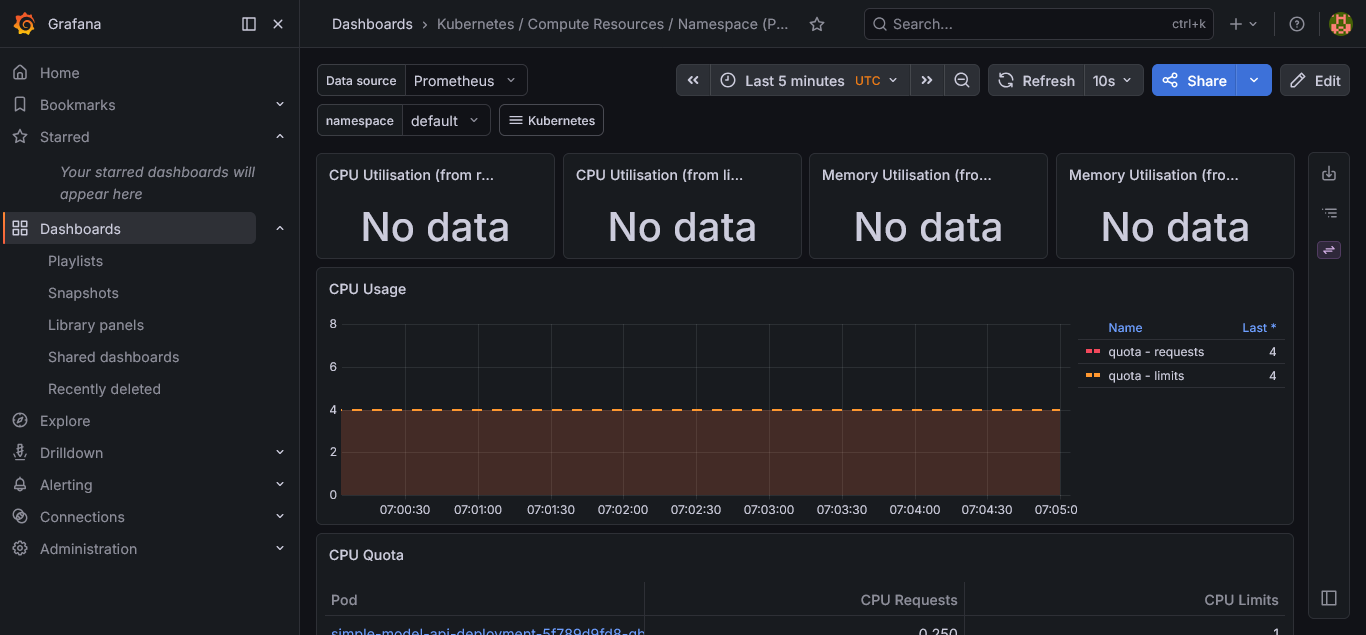Focus the Search field
This screenshot has height=635, width=1366.
(x=1038, y=24)
